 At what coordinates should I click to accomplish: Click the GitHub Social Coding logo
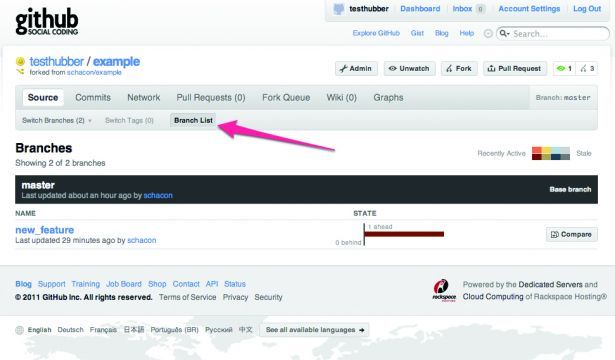[x=47, y=22]
